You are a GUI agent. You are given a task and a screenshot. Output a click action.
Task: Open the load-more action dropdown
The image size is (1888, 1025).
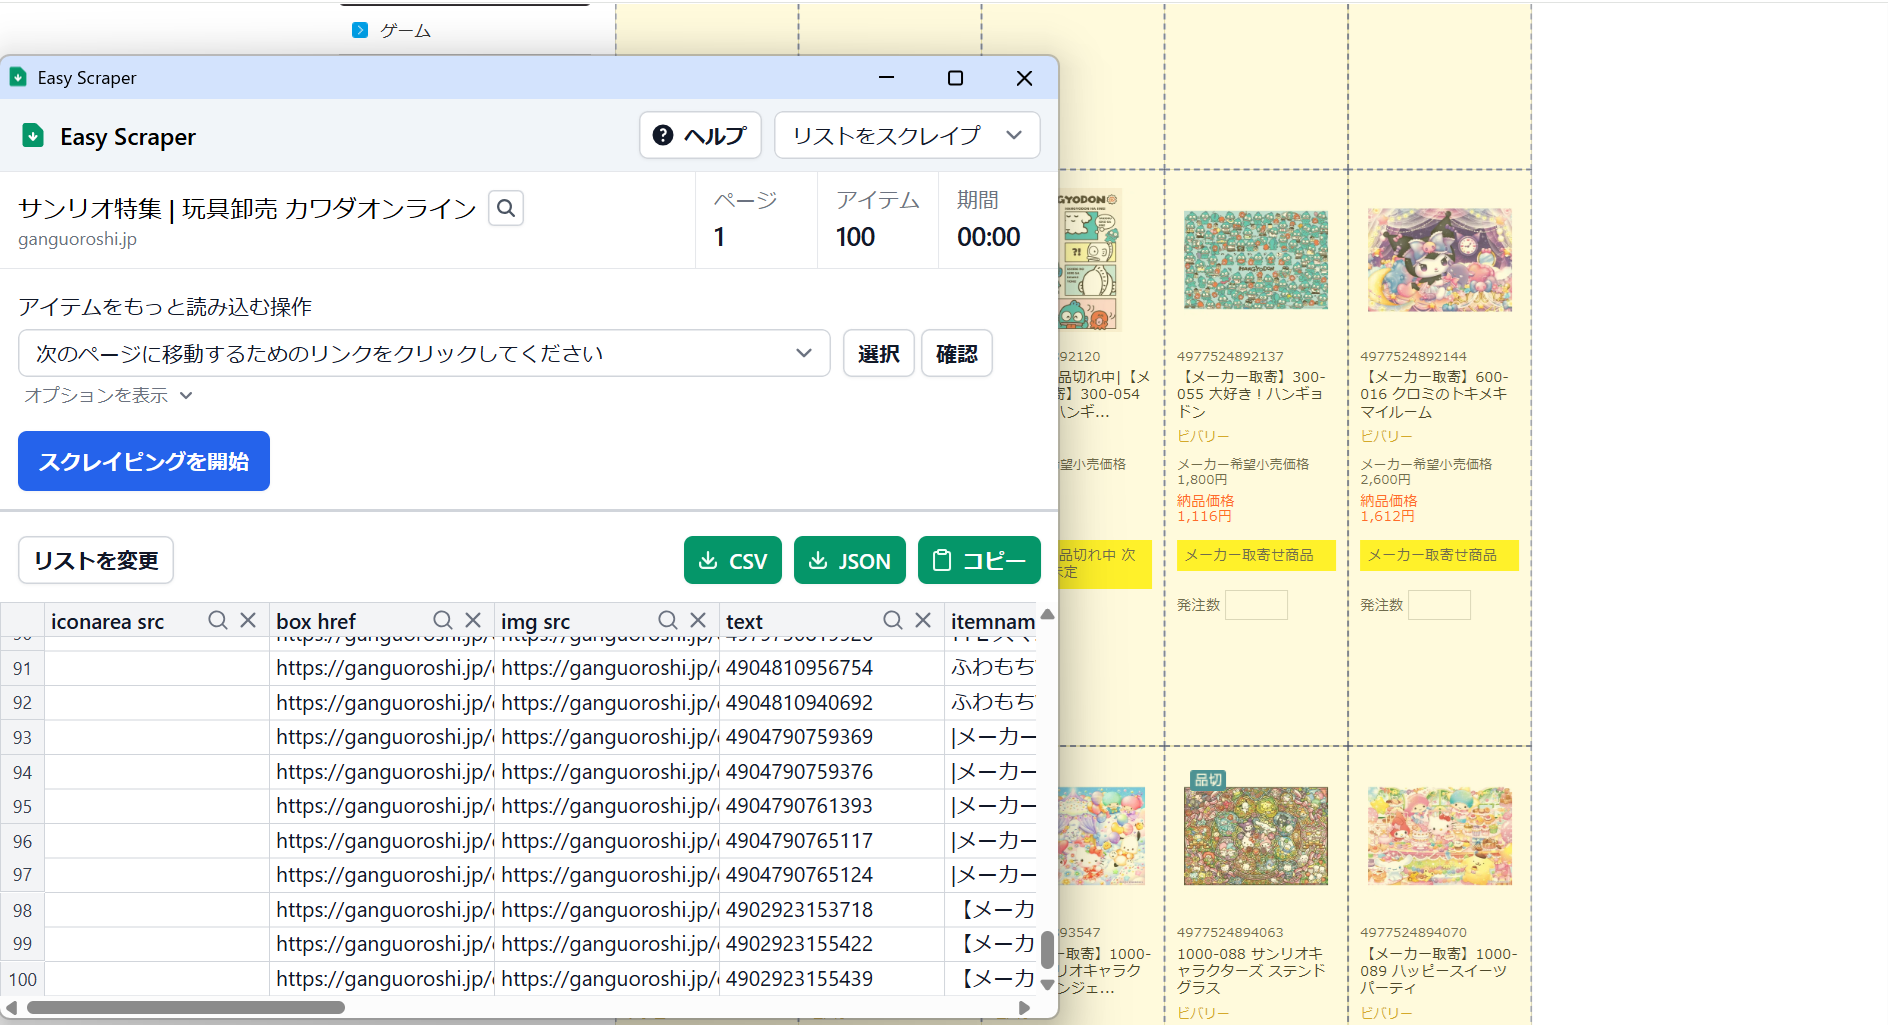tap(423, 354)
